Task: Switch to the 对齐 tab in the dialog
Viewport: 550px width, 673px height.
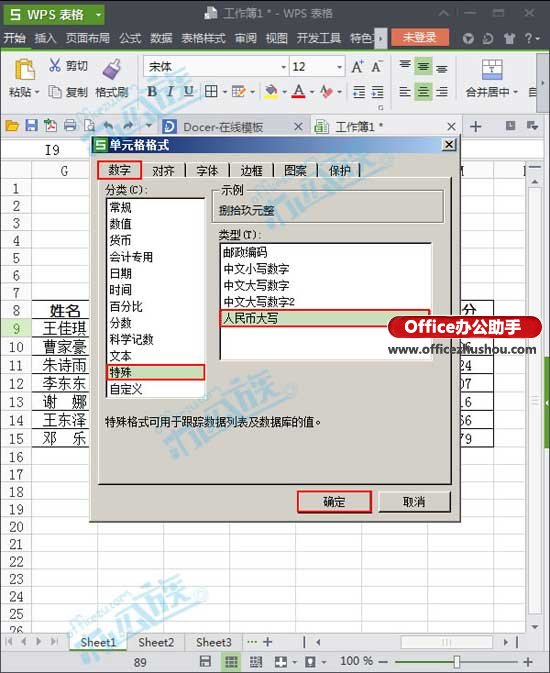Action: click(163, 171)
